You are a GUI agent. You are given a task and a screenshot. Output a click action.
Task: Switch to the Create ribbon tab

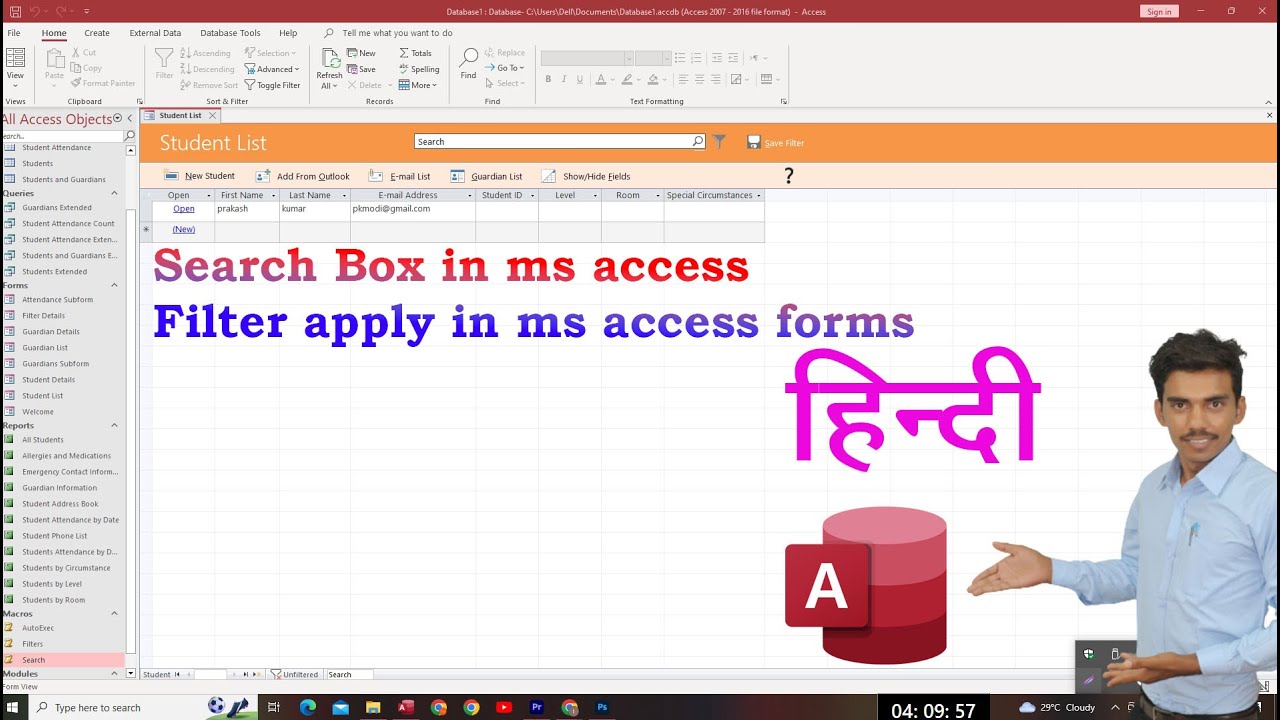point(97,33)
